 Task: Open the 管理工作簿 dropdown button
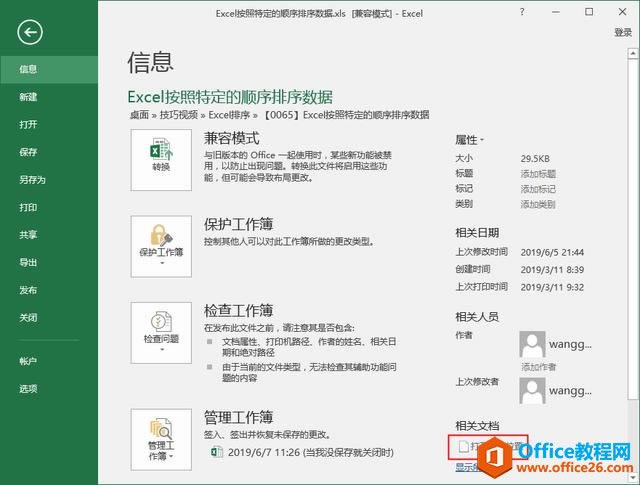point(161,439)
